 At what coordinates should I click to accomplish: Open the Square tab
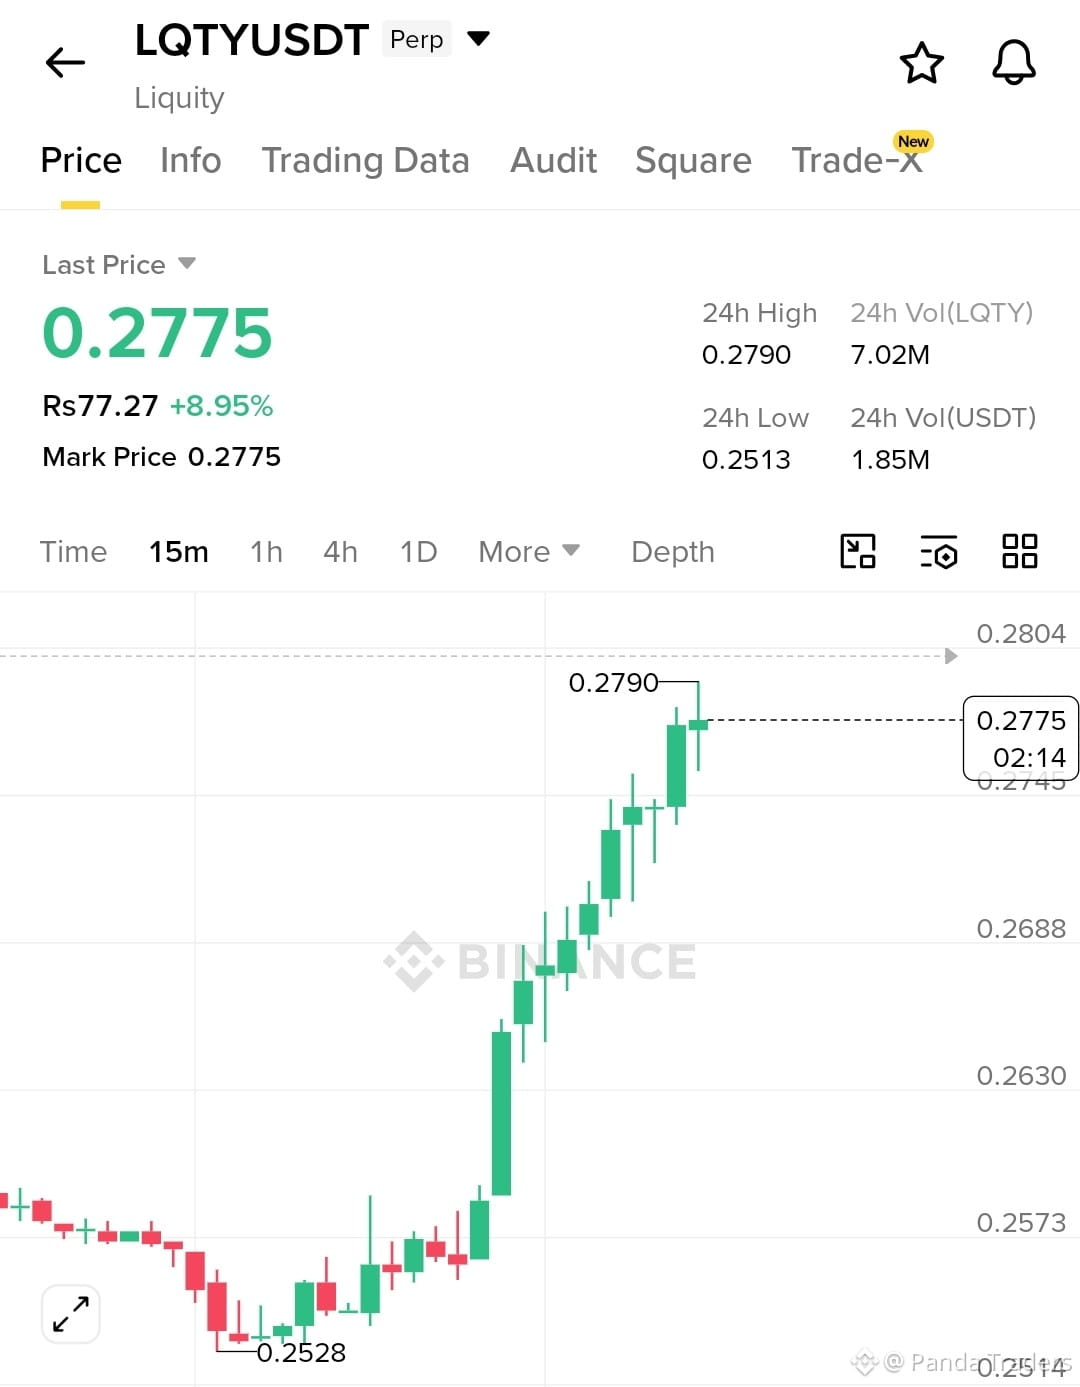(693, 160)
